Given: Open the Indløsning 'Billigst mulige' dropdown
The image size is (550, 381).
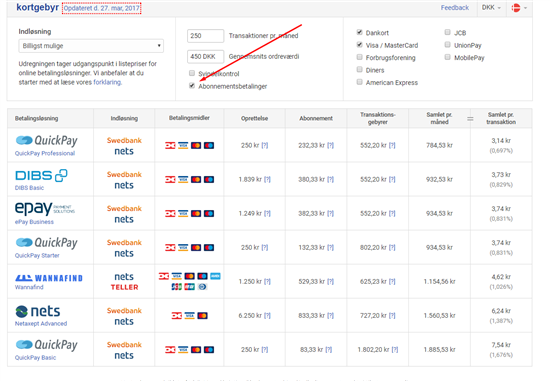Looking at the screenshot, I should [x=91, y=46].
